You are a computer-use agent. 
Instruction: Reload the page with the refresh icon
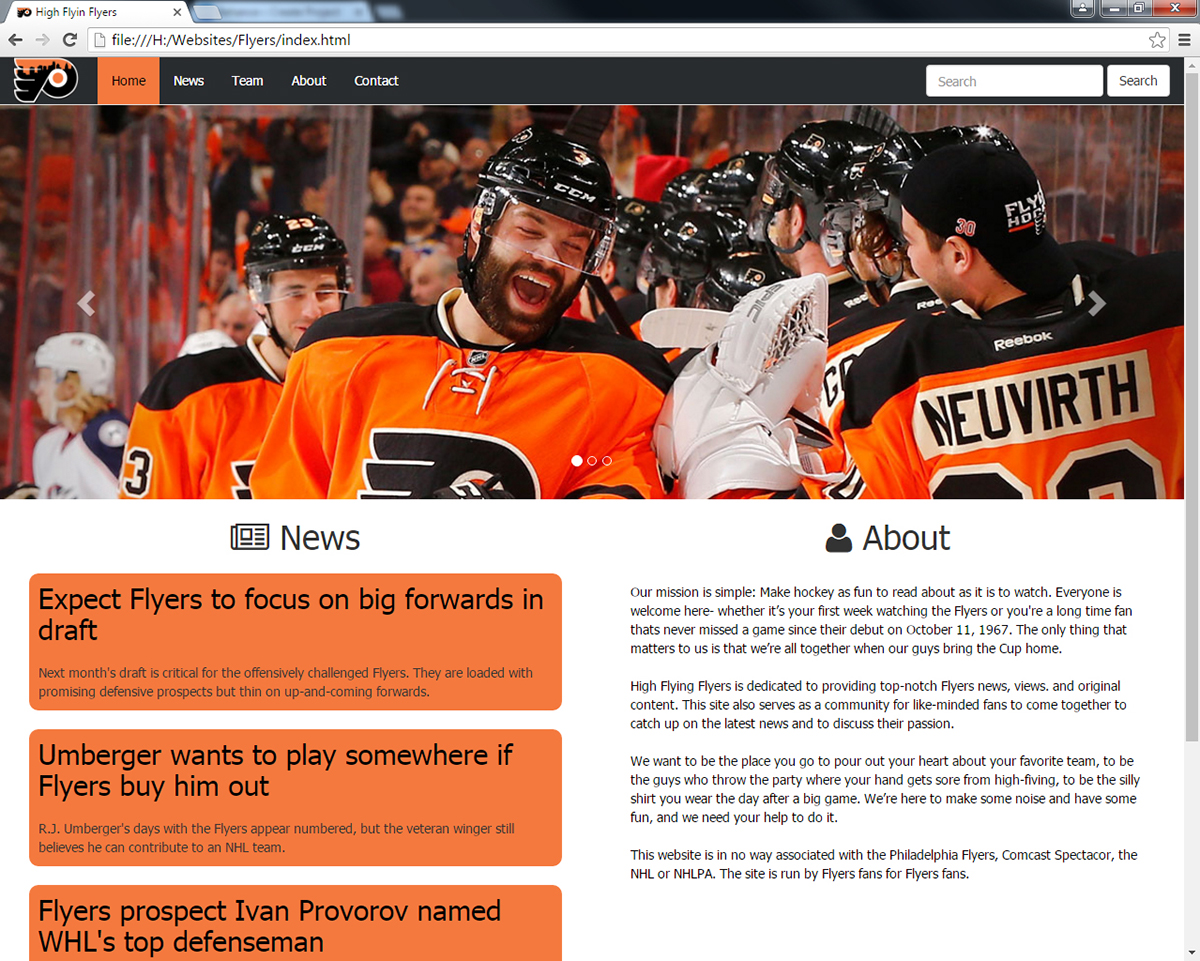(69, 40)
